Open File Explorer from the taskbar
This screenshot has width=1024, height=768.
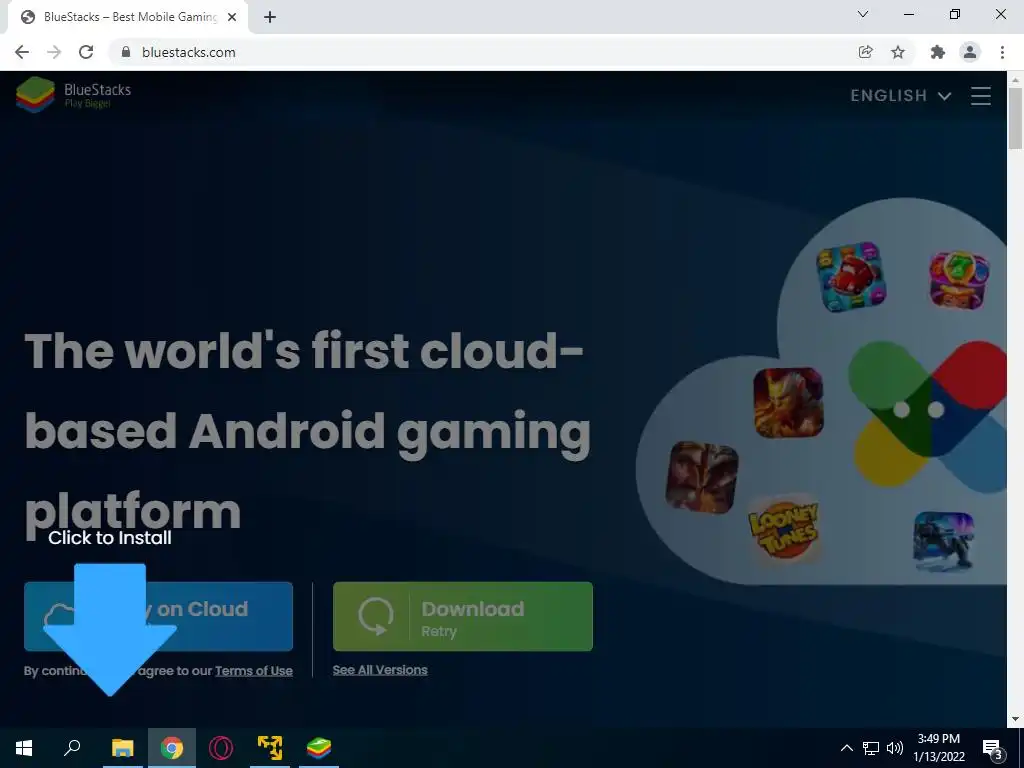coord(122,748)
